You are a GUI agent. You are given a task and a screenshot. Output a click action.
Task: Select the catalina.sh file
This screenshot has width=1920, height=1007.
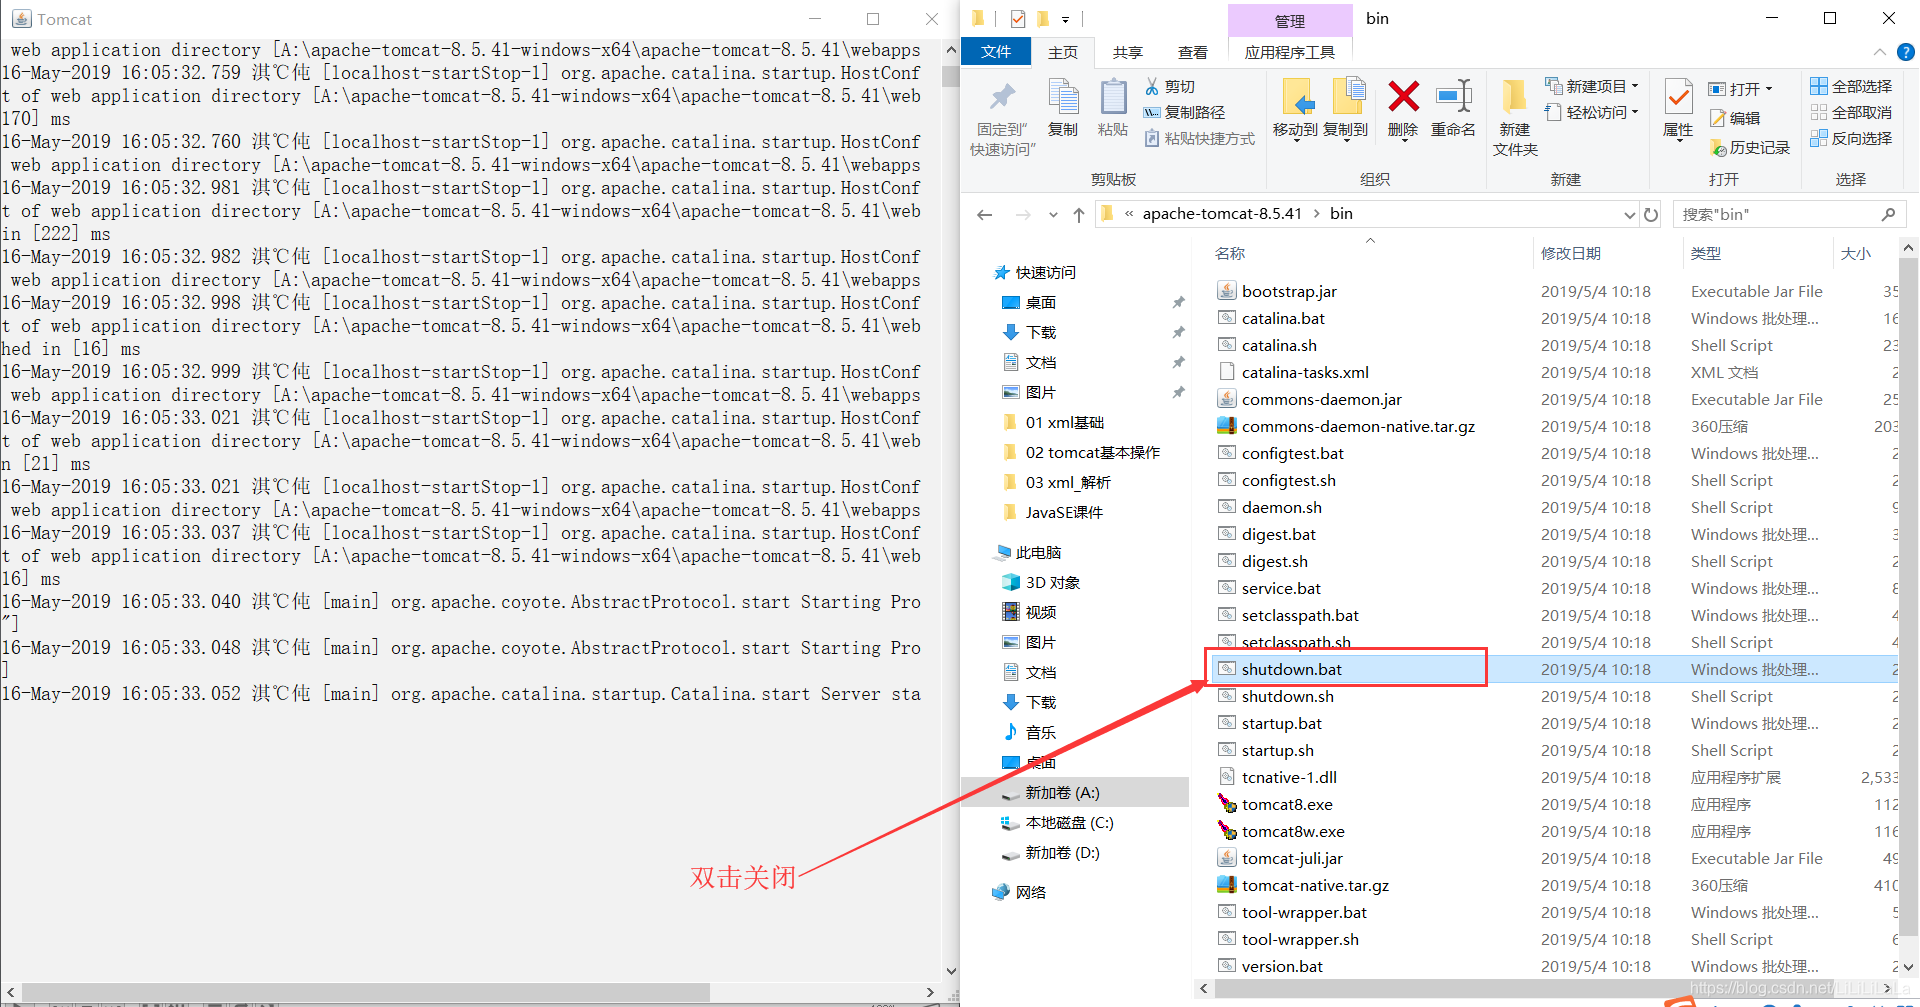point(1279,345)
